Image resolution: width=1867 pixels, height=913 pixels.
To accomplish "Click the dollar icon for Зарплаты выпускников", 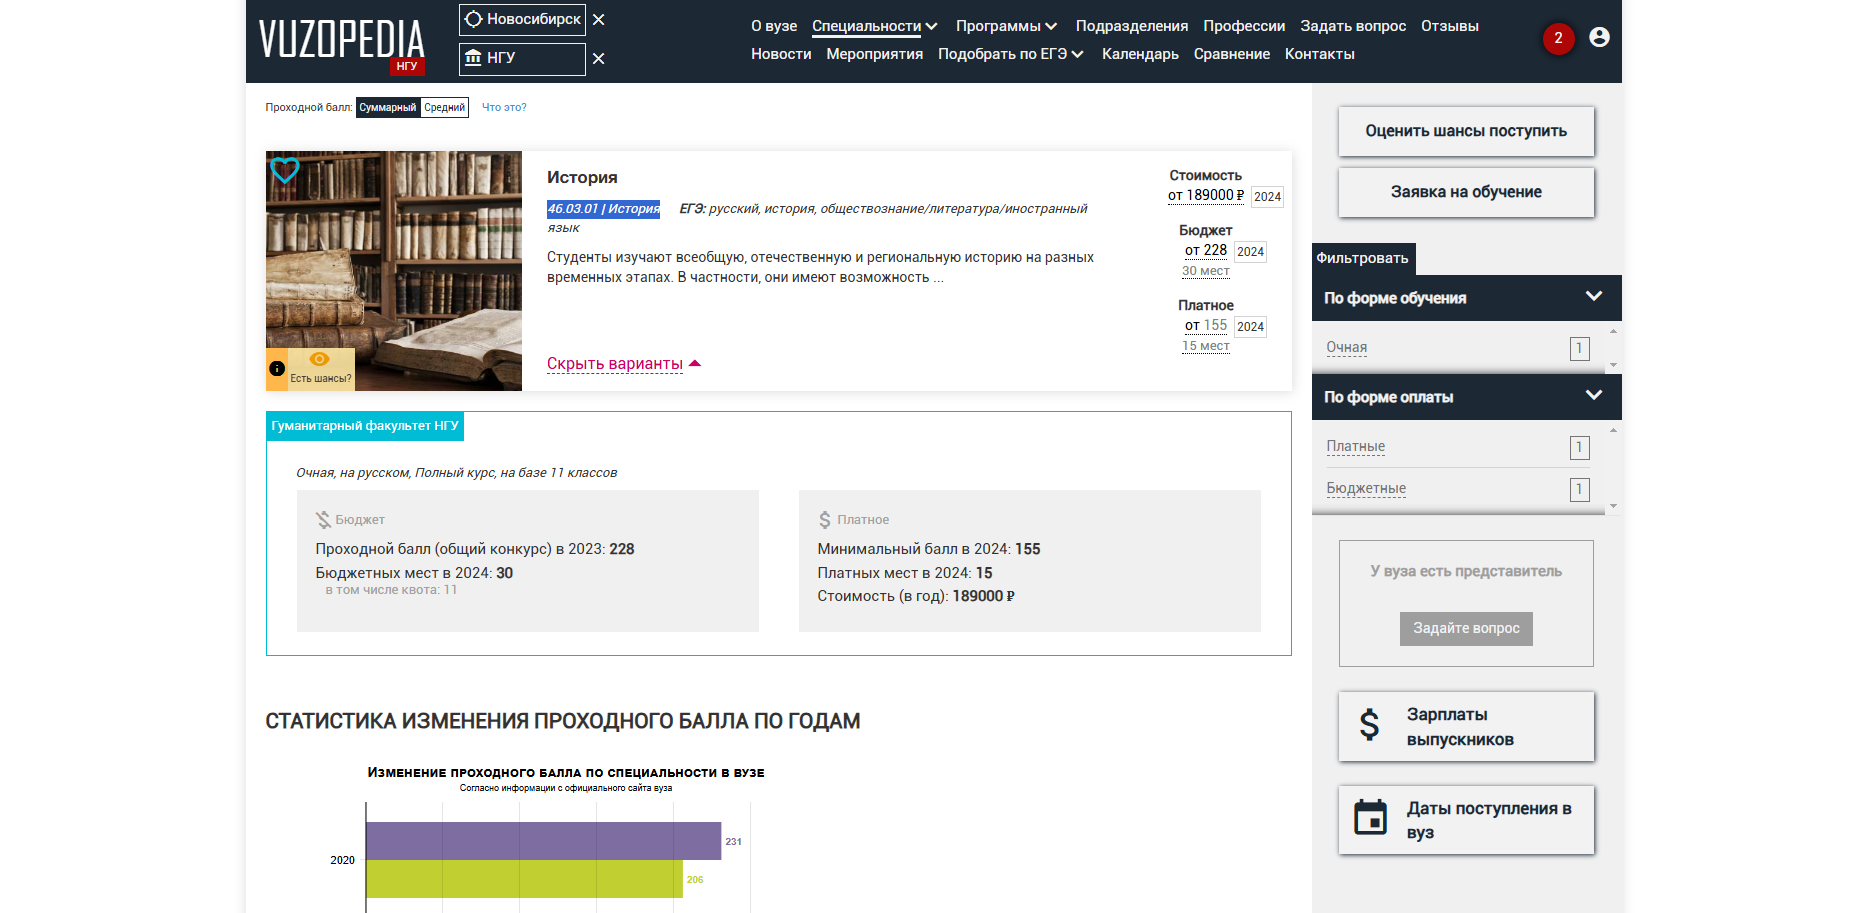I will click(x=1370, y=724).
